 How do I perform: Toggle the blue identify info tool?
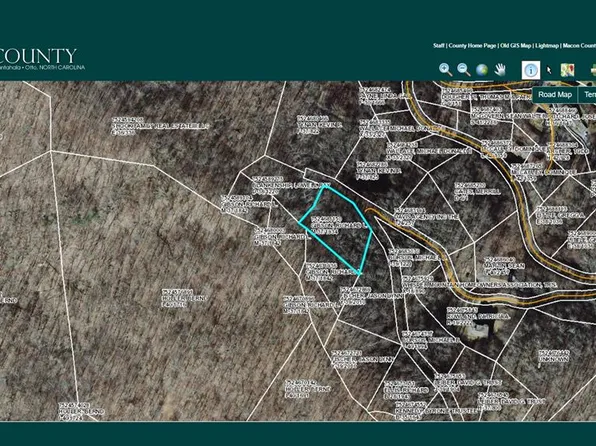point(531,70)
